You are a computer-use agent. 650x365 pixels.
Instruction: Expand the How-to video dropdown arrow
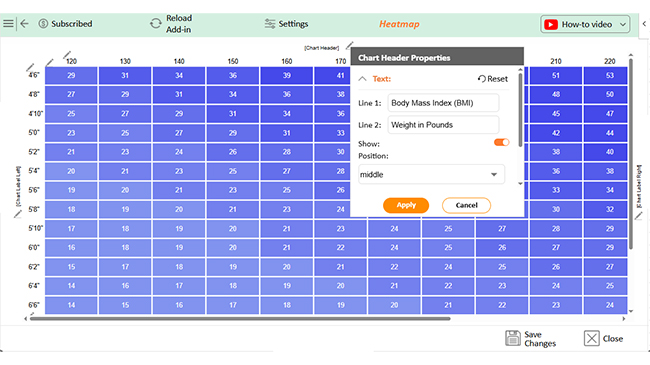point(623,24)
